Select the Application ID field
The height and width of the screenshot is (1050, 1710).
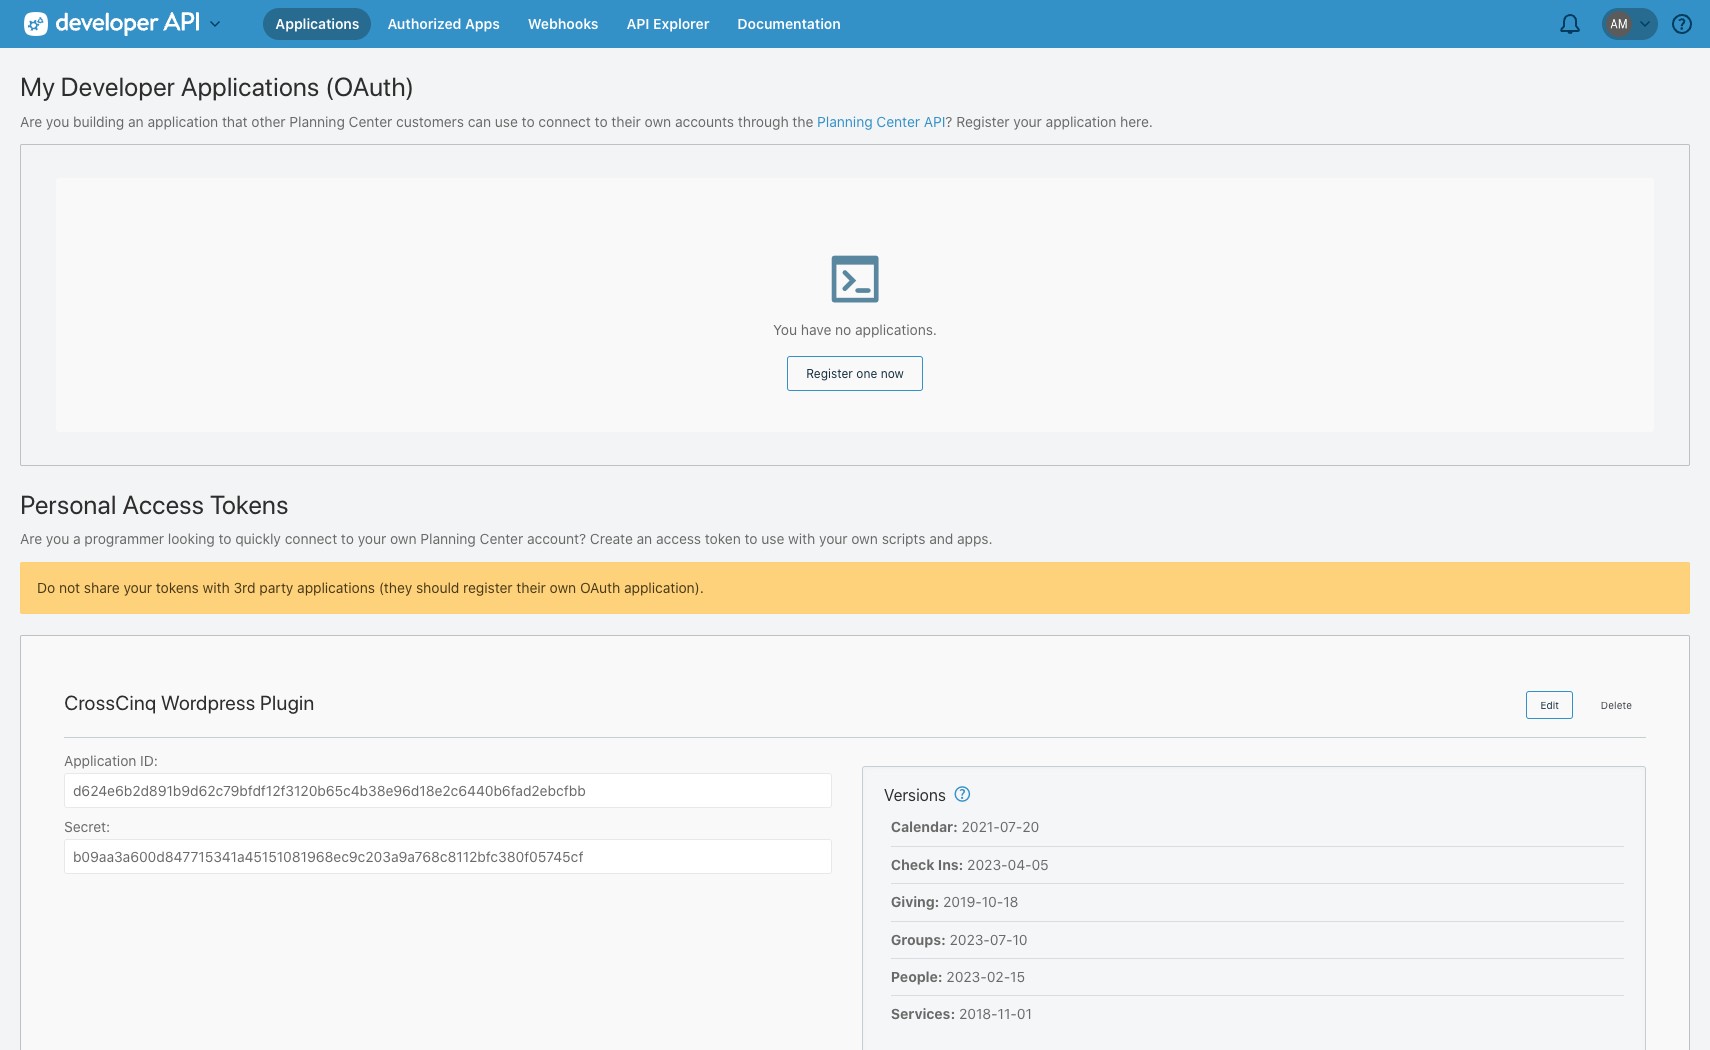448,790
